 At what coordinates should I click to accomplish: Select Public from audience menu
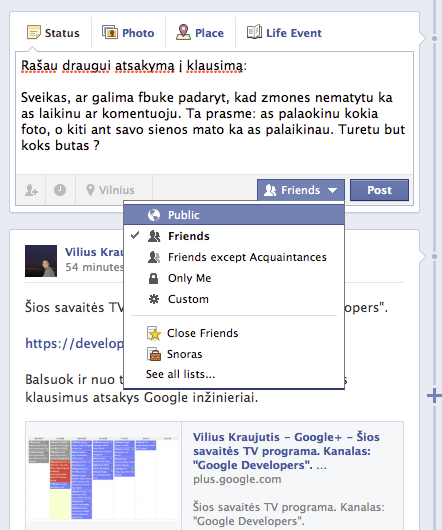point(234,215)
